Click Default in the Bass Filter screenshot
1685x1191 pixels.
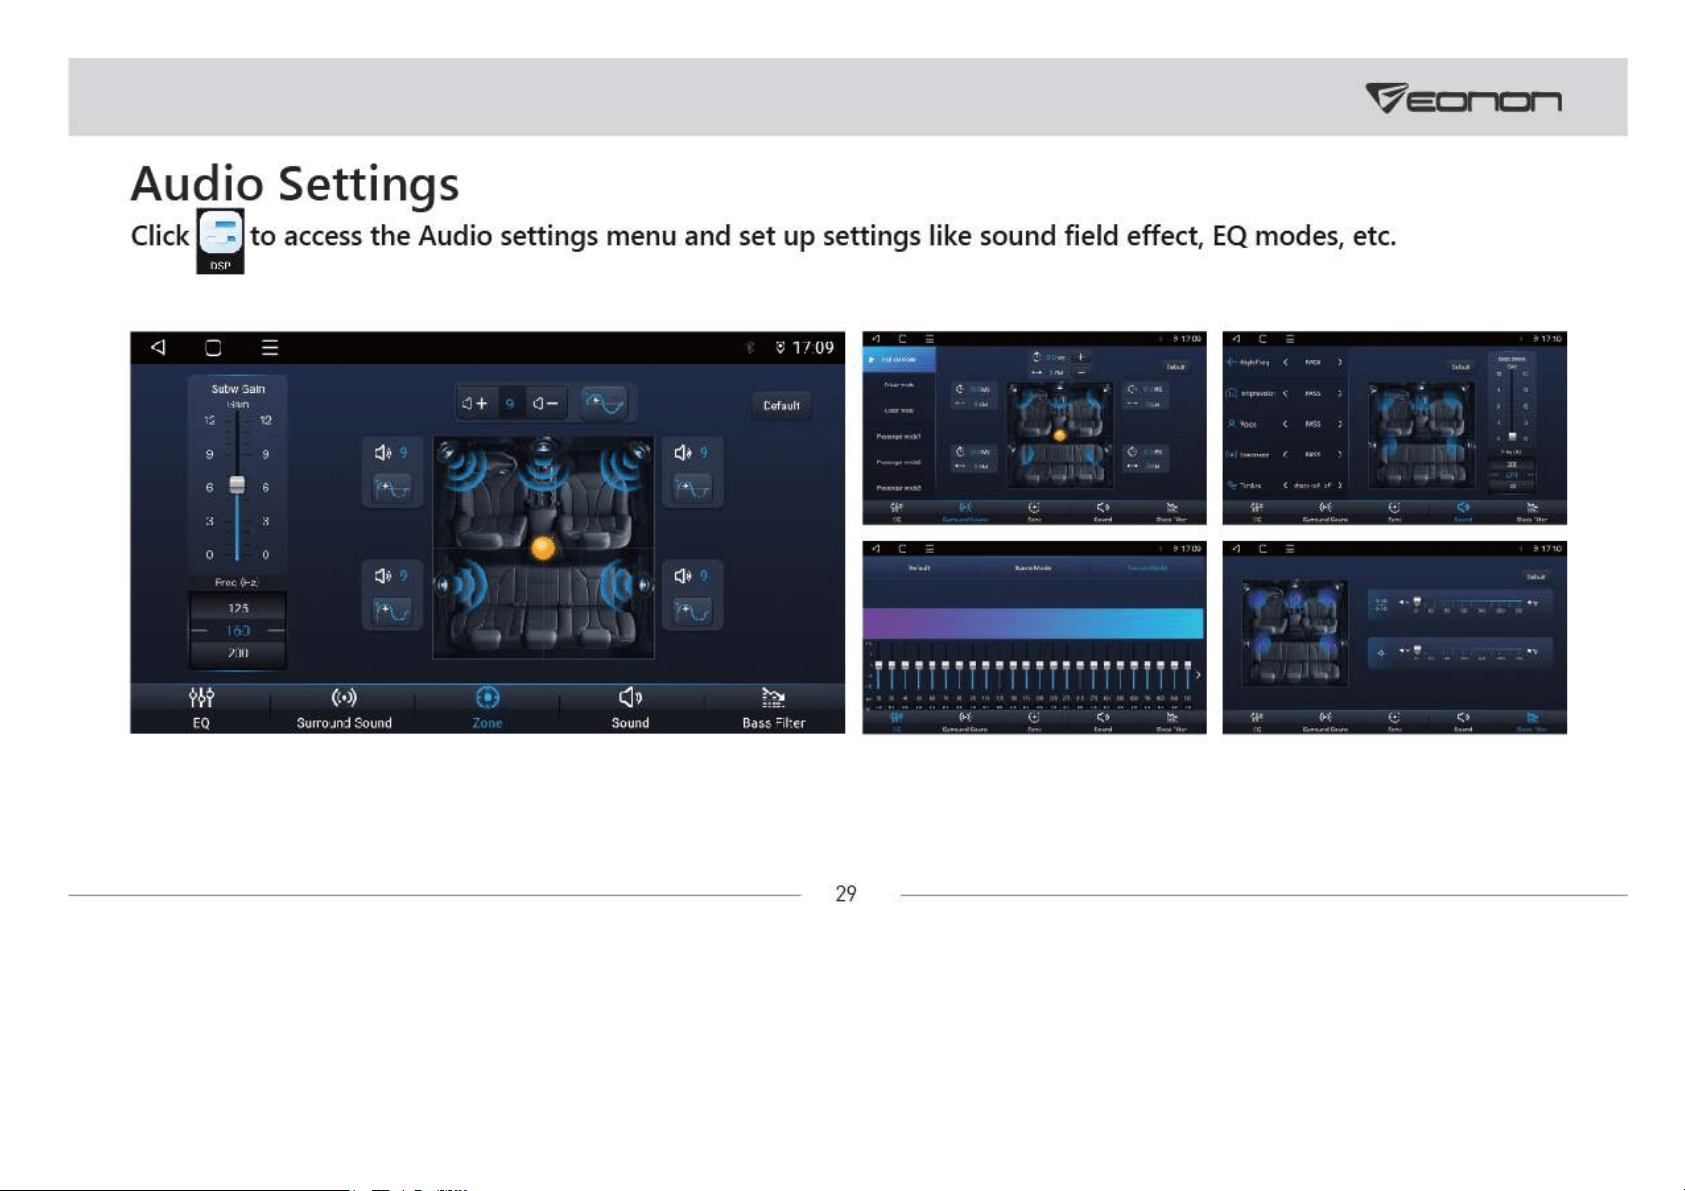coord(1536,577)
